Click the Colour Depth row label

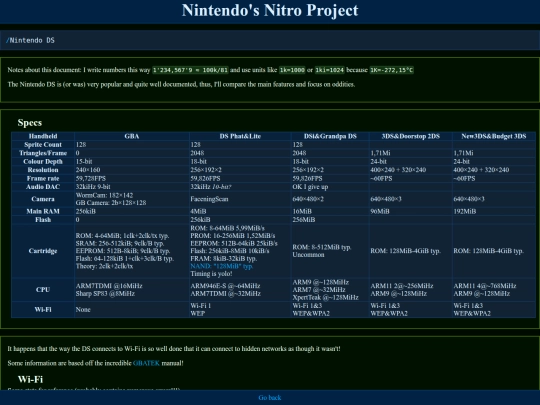coord(43,162)
